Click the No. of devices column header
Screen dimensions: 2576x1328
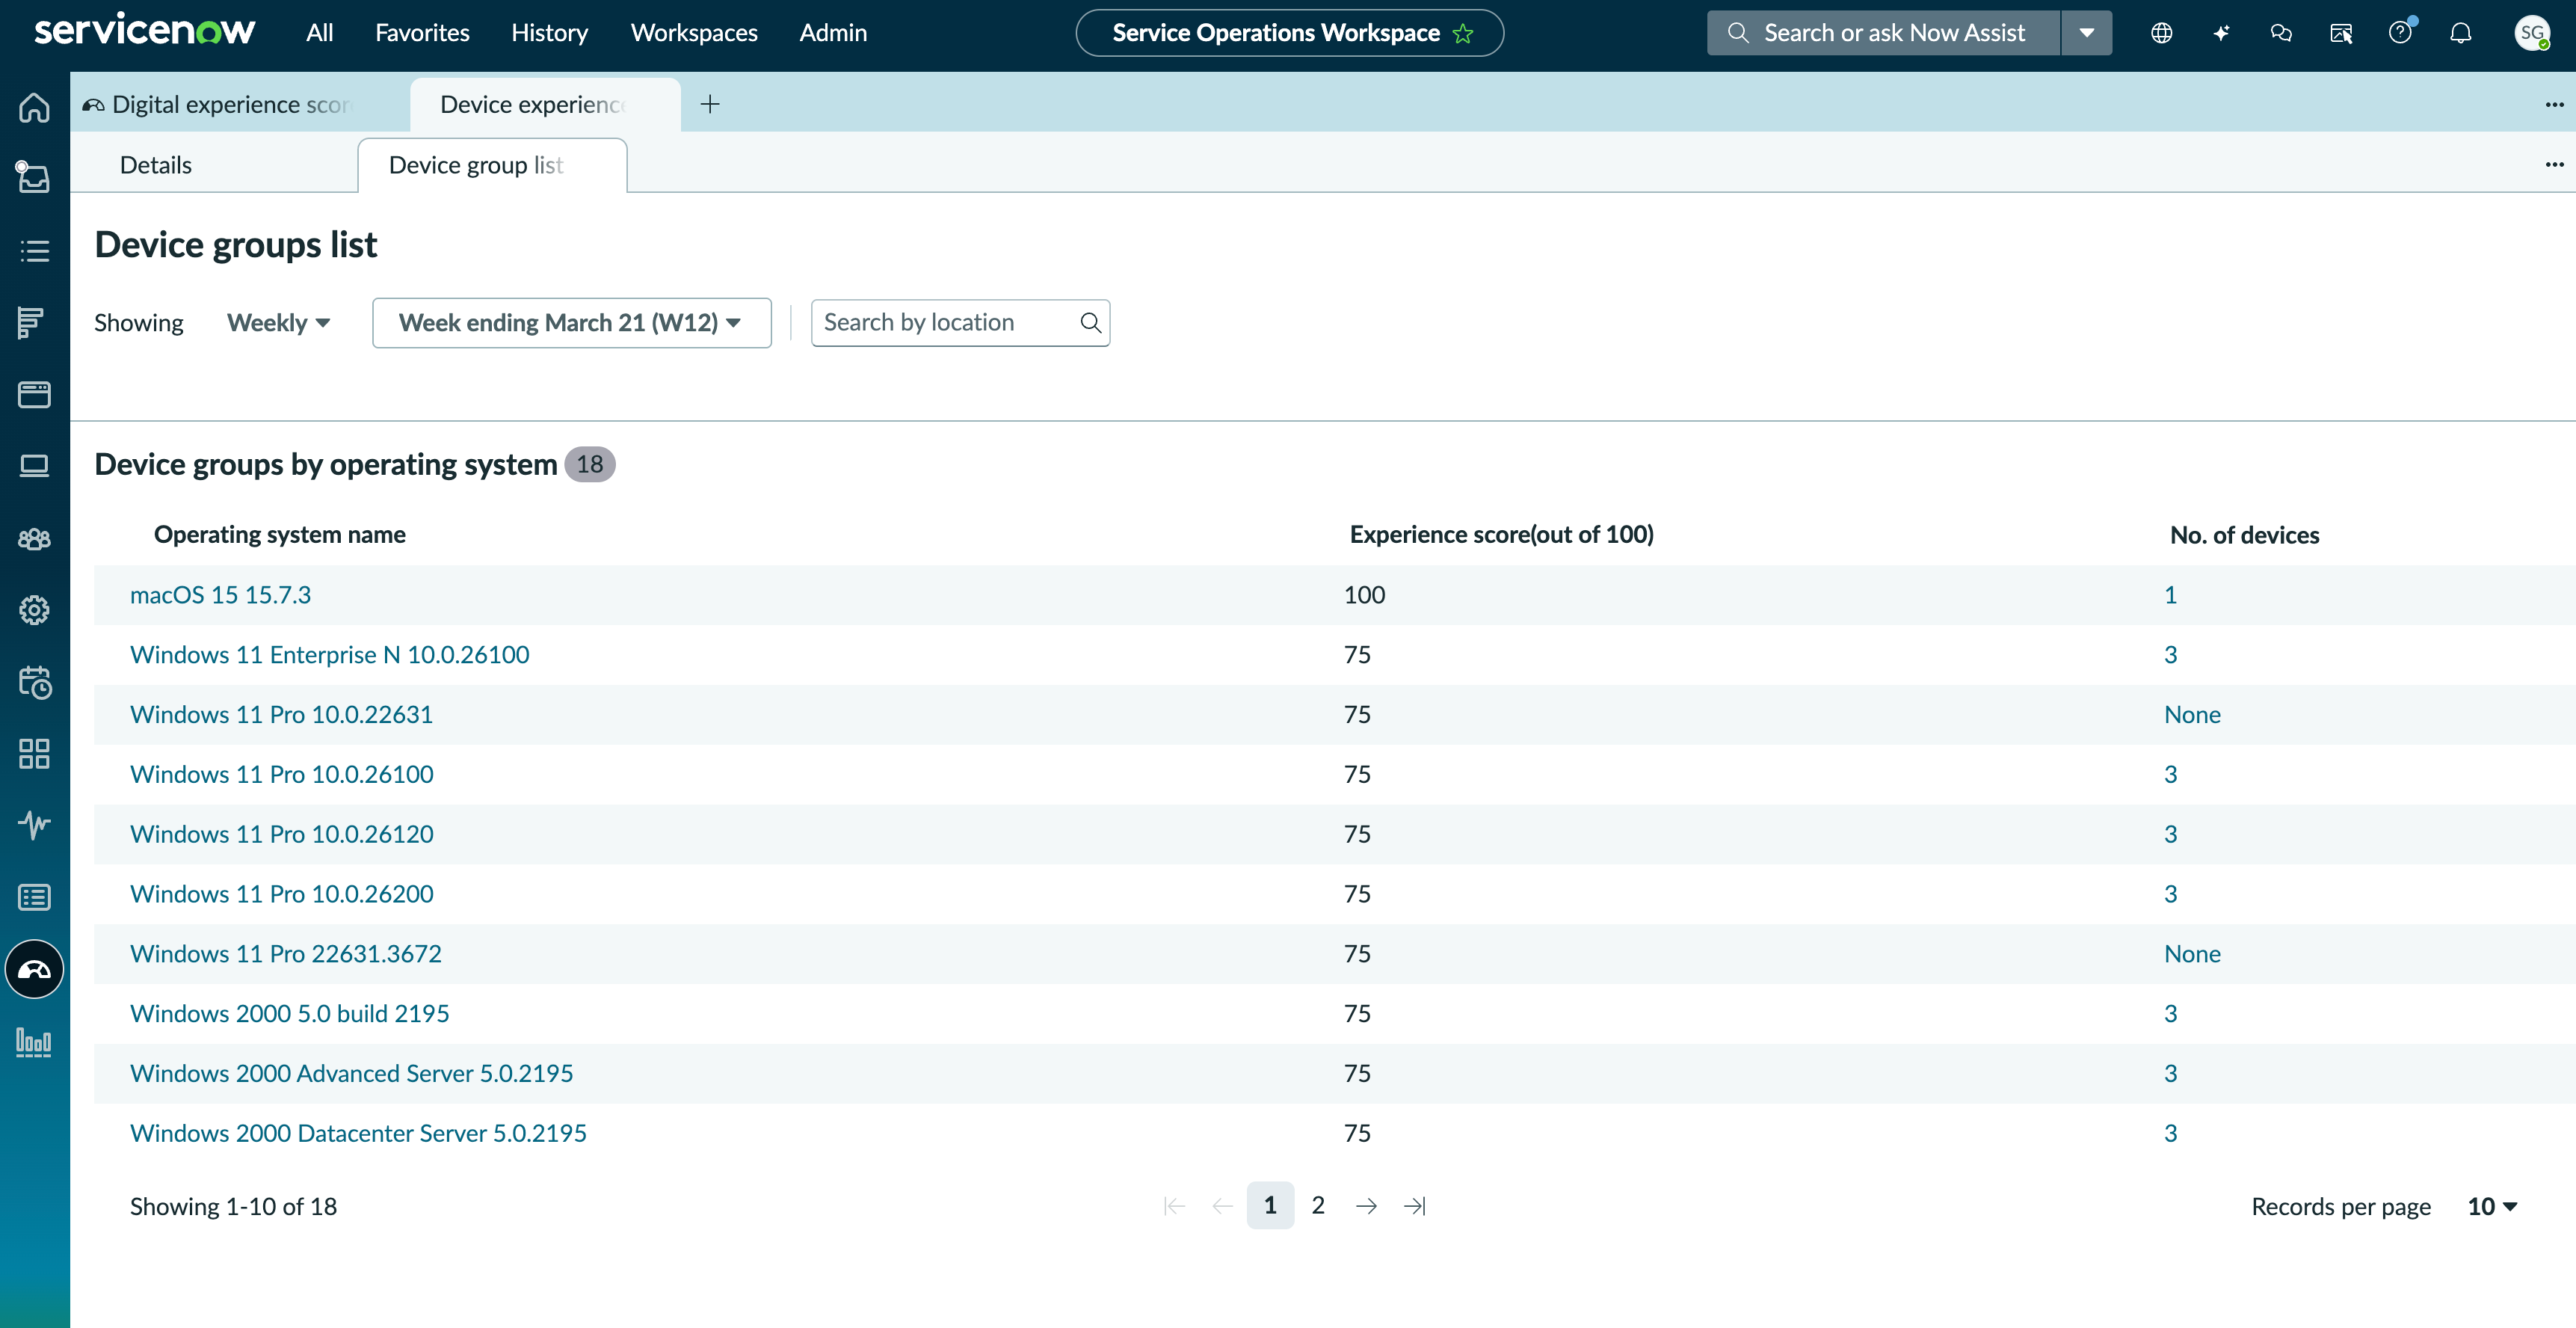(2244, 535)
